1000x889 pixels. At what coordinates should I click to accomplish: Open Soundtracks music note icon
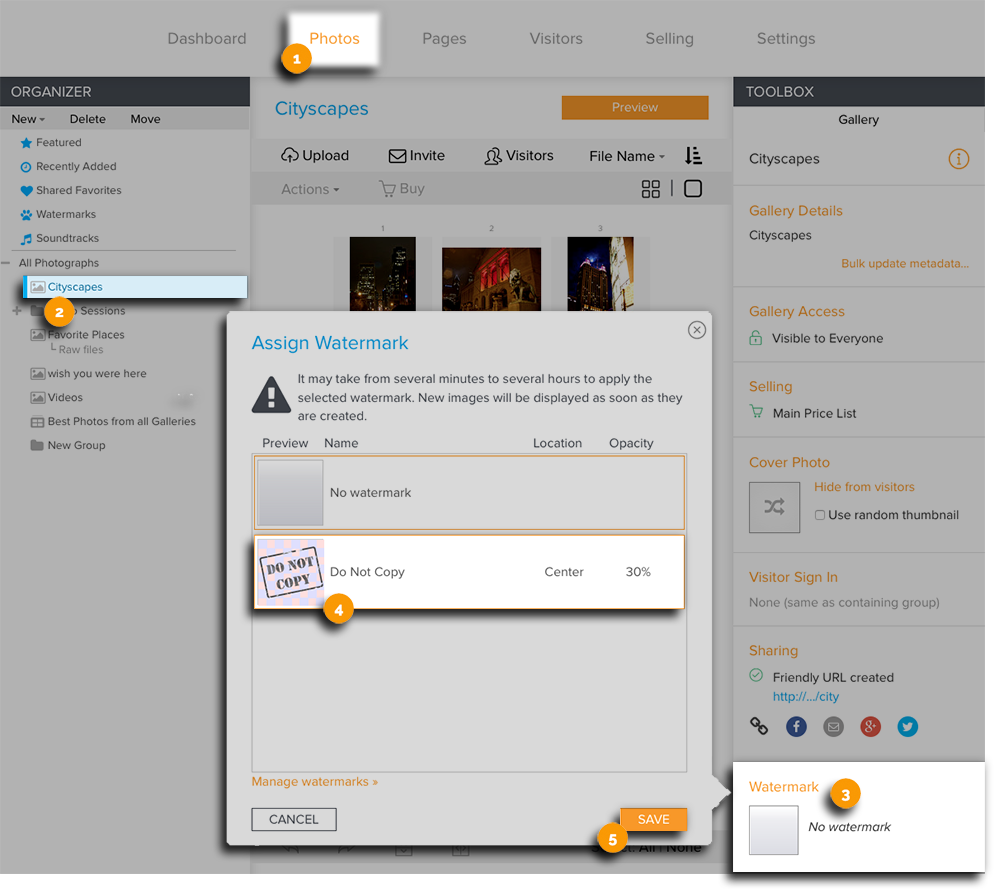[26, 239]
